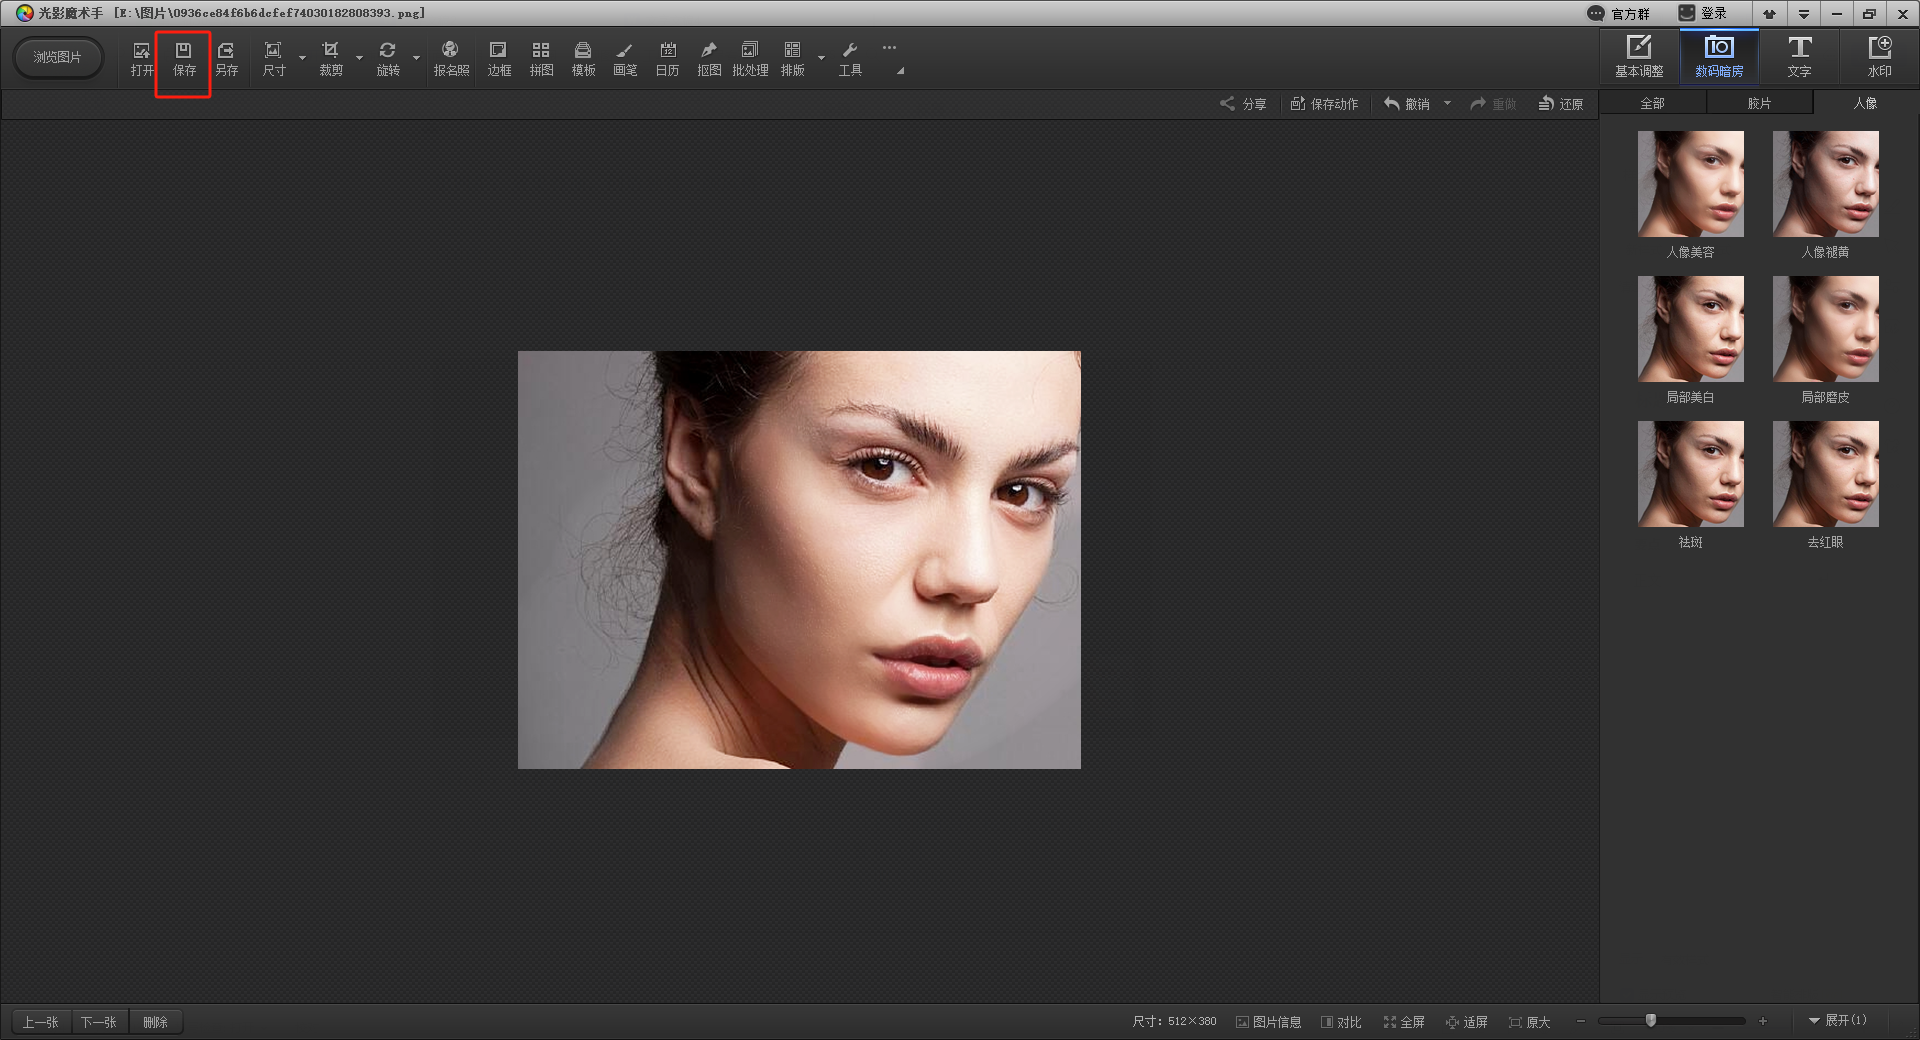Open the 报名照 ID photo tool
Screen dimensions: 1920x1040
pos(451,59)
